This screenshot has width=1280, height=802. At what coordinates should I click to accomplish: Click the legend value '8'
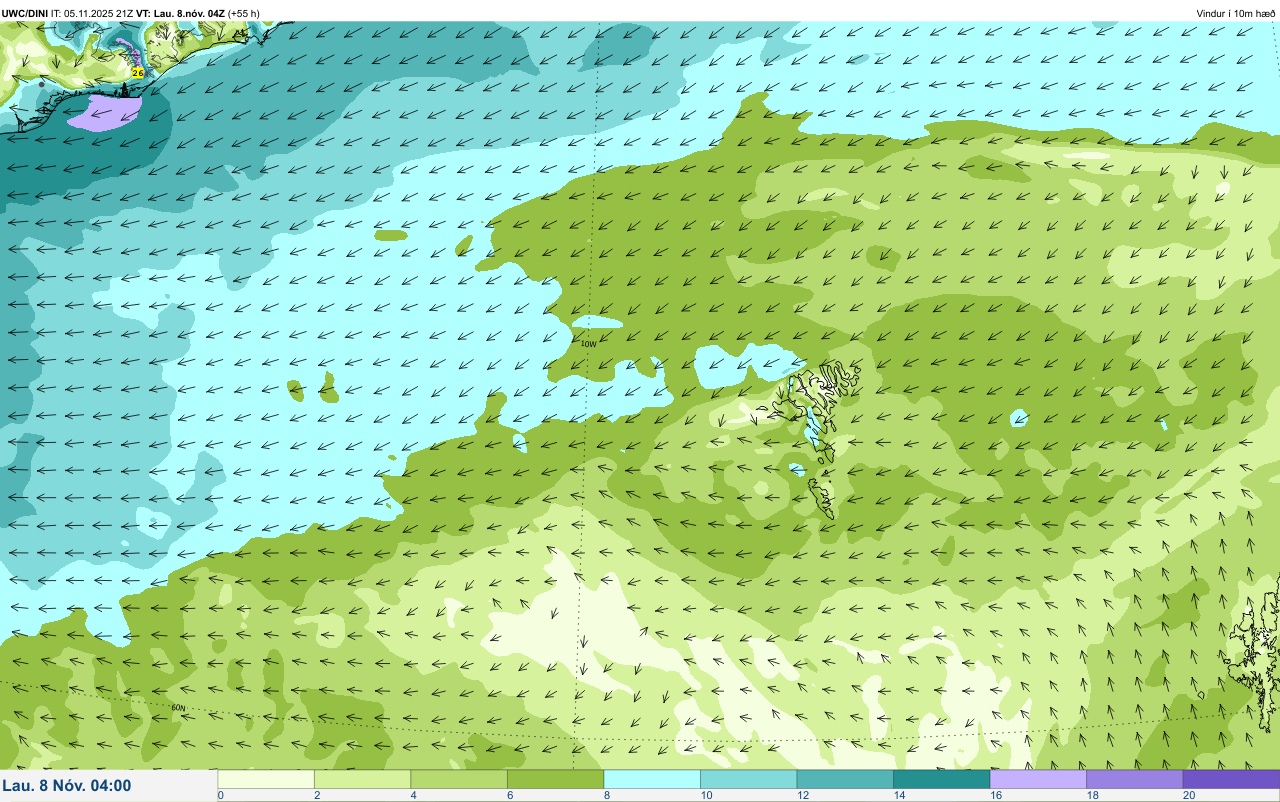pyautogui.click(x=607, y=795)
